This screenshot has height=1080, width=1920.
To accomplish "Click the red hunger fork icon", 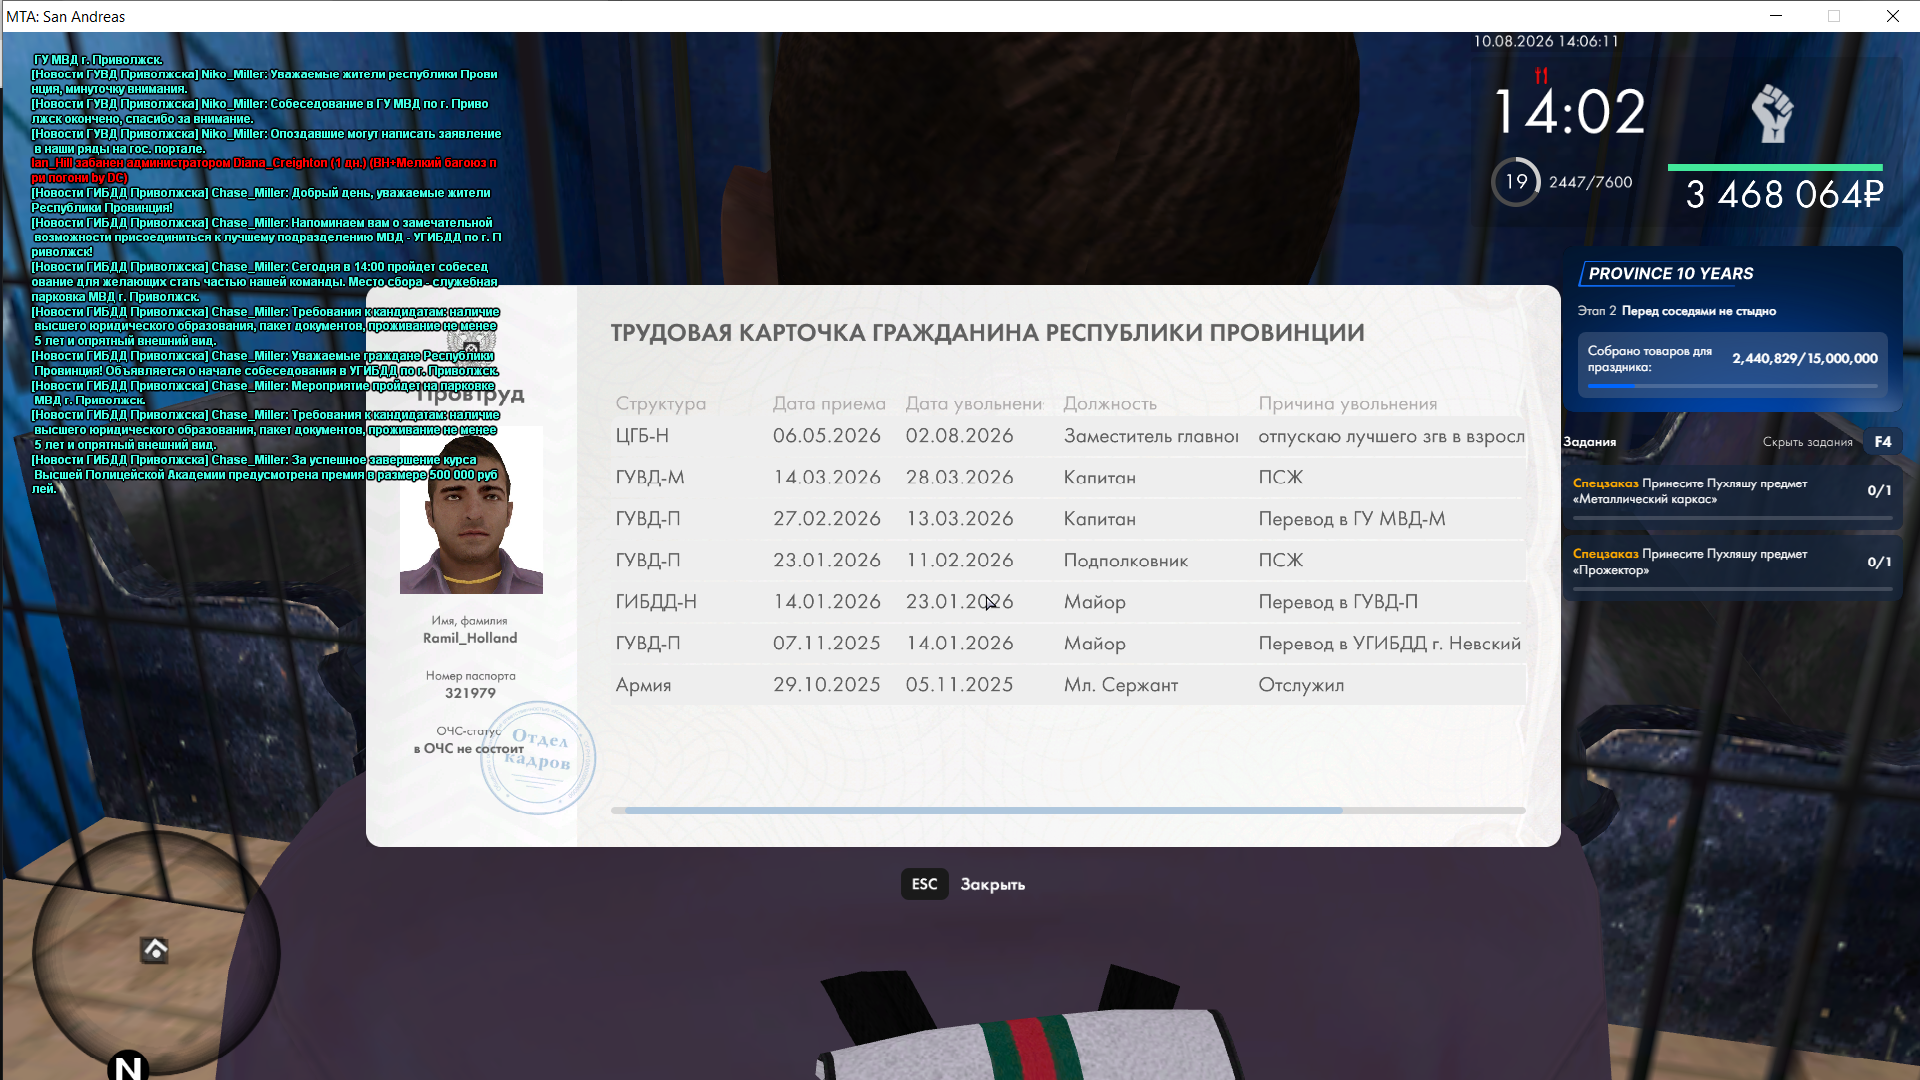I will pos(1541,75).
